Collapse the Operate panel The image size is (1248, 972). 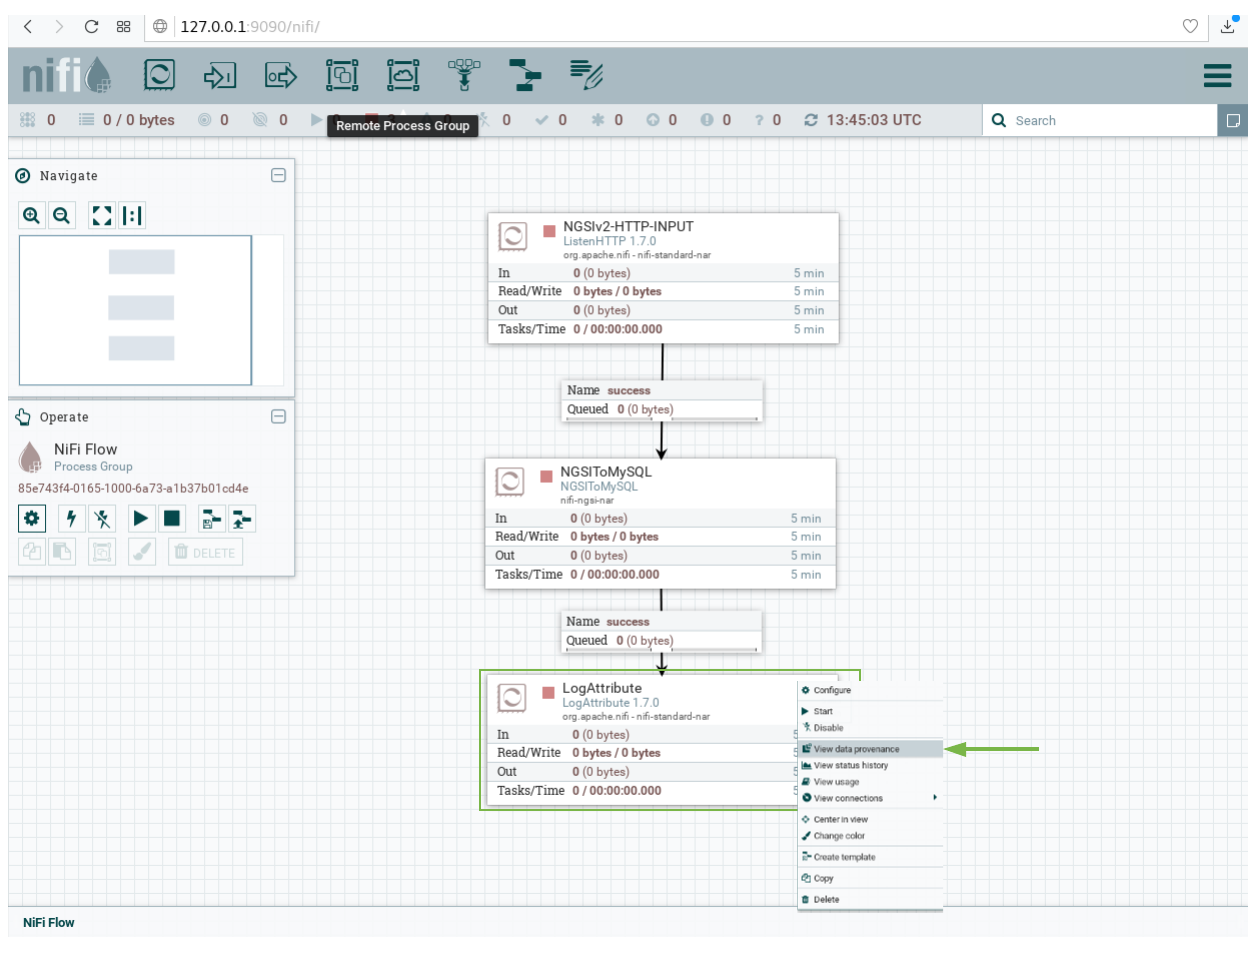point(278,416)
